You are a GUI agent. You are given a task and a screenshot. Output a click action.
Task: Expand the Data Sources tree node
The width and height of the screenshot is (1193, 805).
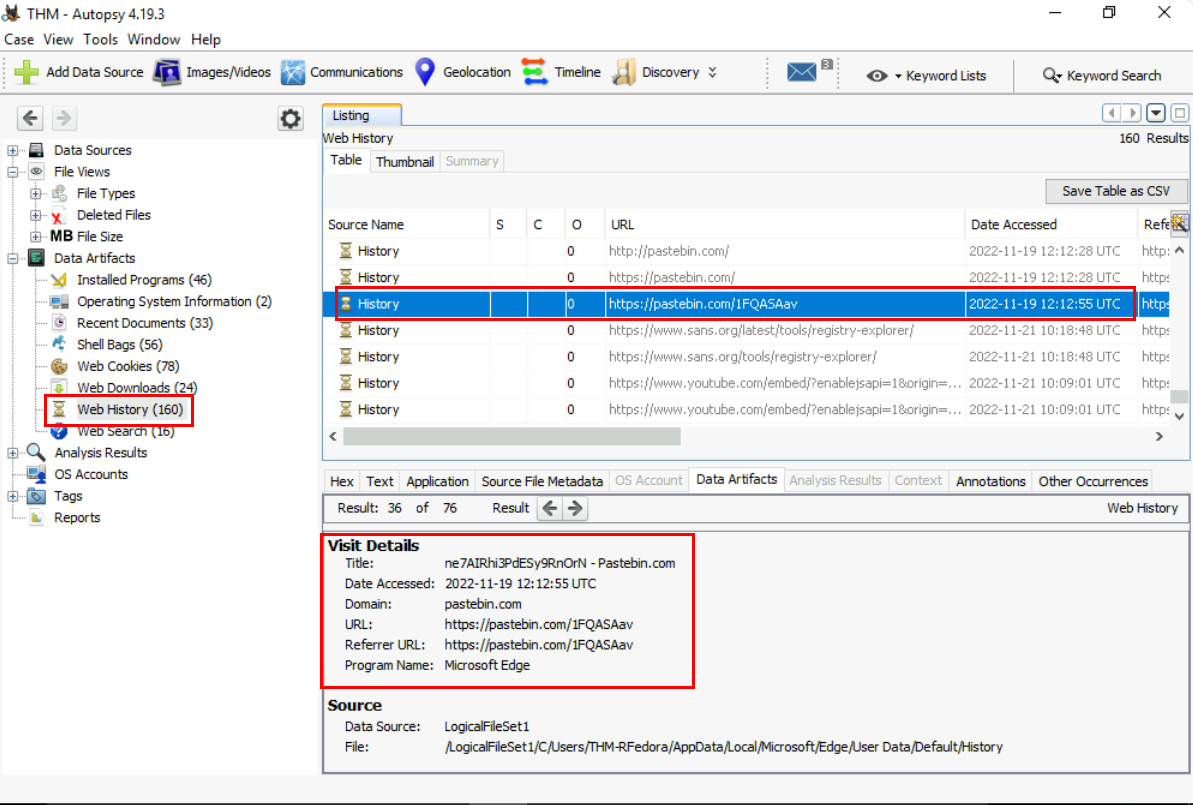click(13, 151)
